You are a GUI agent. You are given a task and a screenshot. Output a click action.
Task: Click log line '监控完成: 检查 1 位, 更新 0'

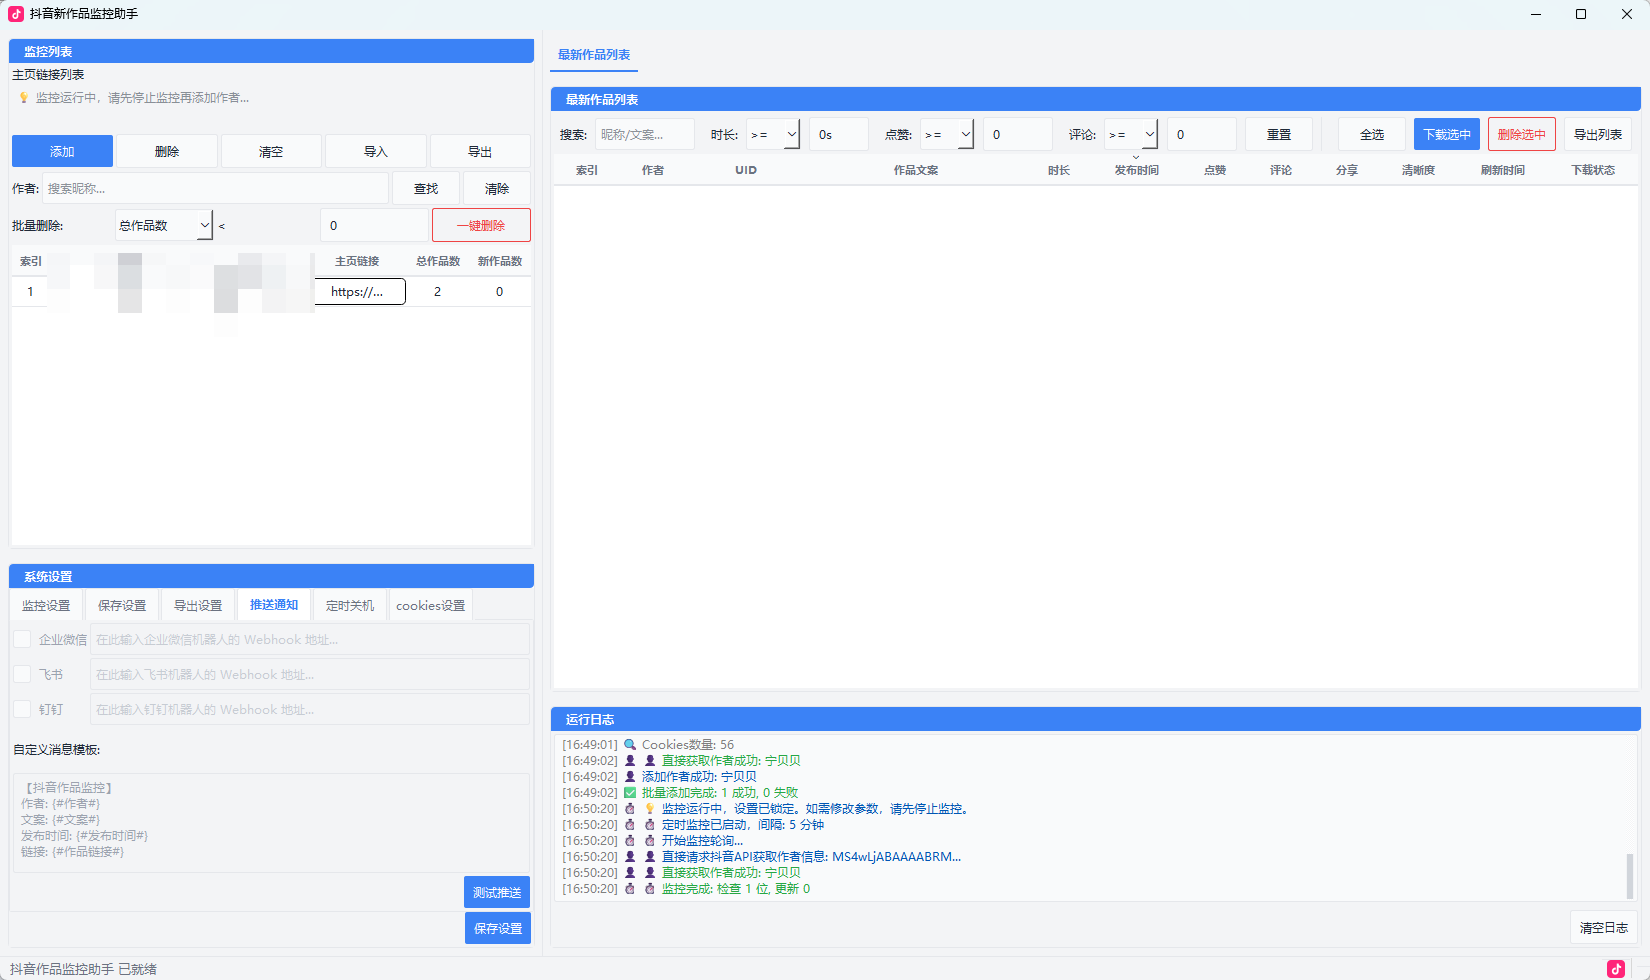[736, 888]
